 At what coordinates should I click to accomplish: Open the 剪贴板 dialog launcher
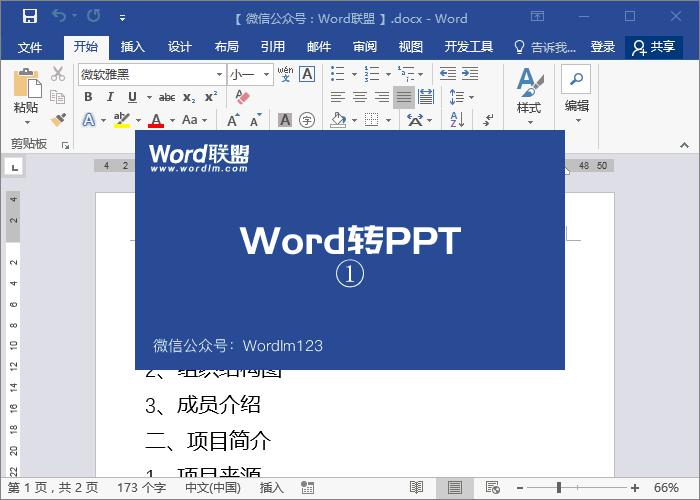pyautogui.click(x=66, y=145)
